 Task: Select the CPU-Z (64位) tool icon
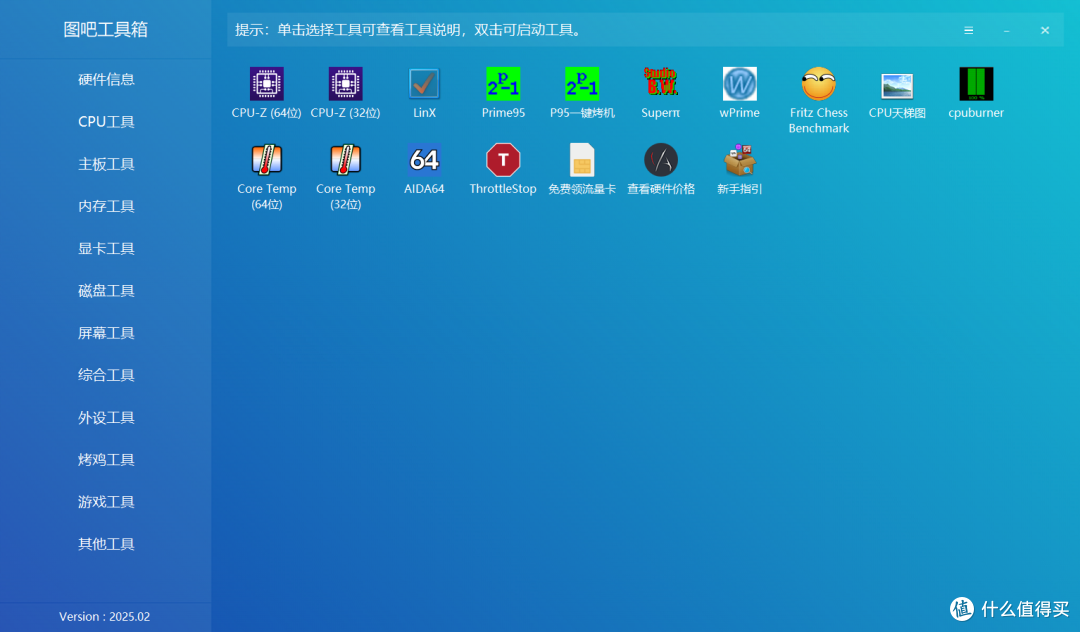click(267, 84)
